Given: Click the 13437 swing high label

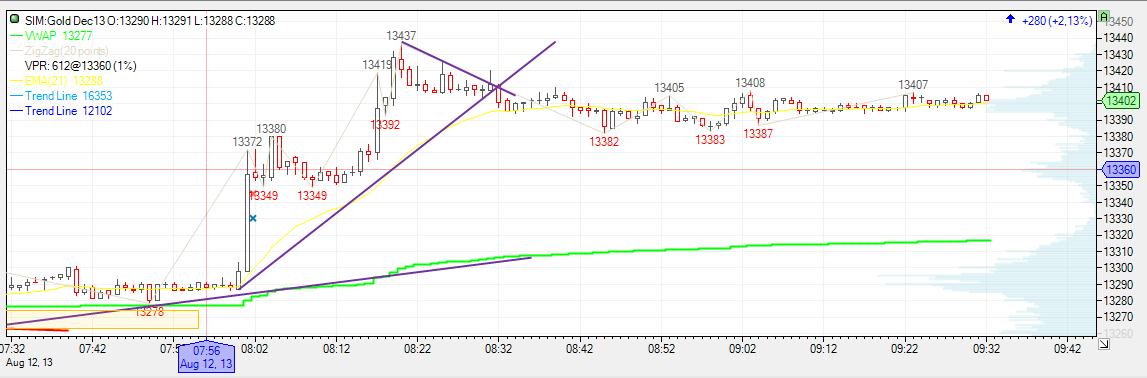Looking at the screenshot, I should 402,35.
